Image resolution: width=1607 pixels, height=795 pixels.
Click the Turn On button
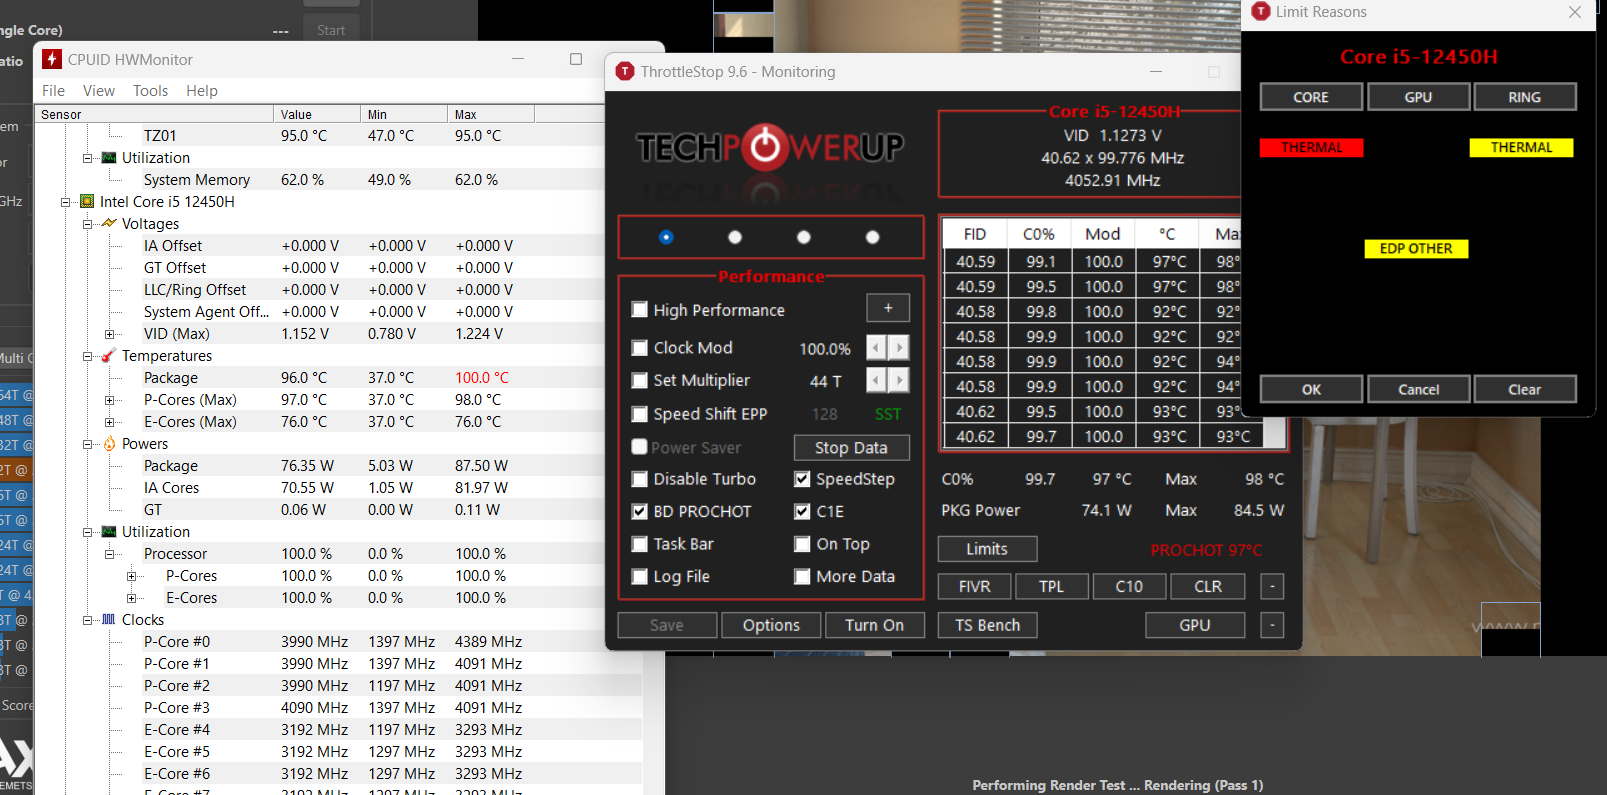[874, 625]
